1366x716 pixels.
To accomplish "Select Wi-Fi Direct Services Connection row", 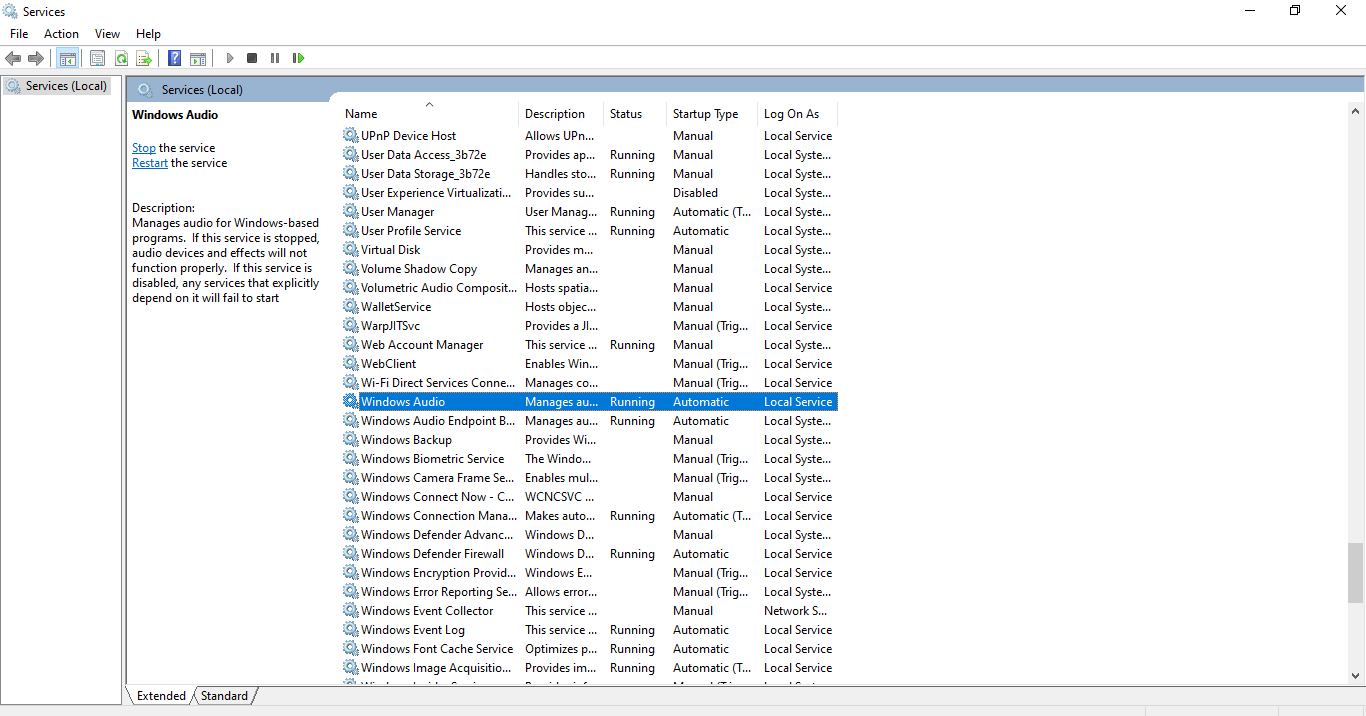I will tap(589, 382).
